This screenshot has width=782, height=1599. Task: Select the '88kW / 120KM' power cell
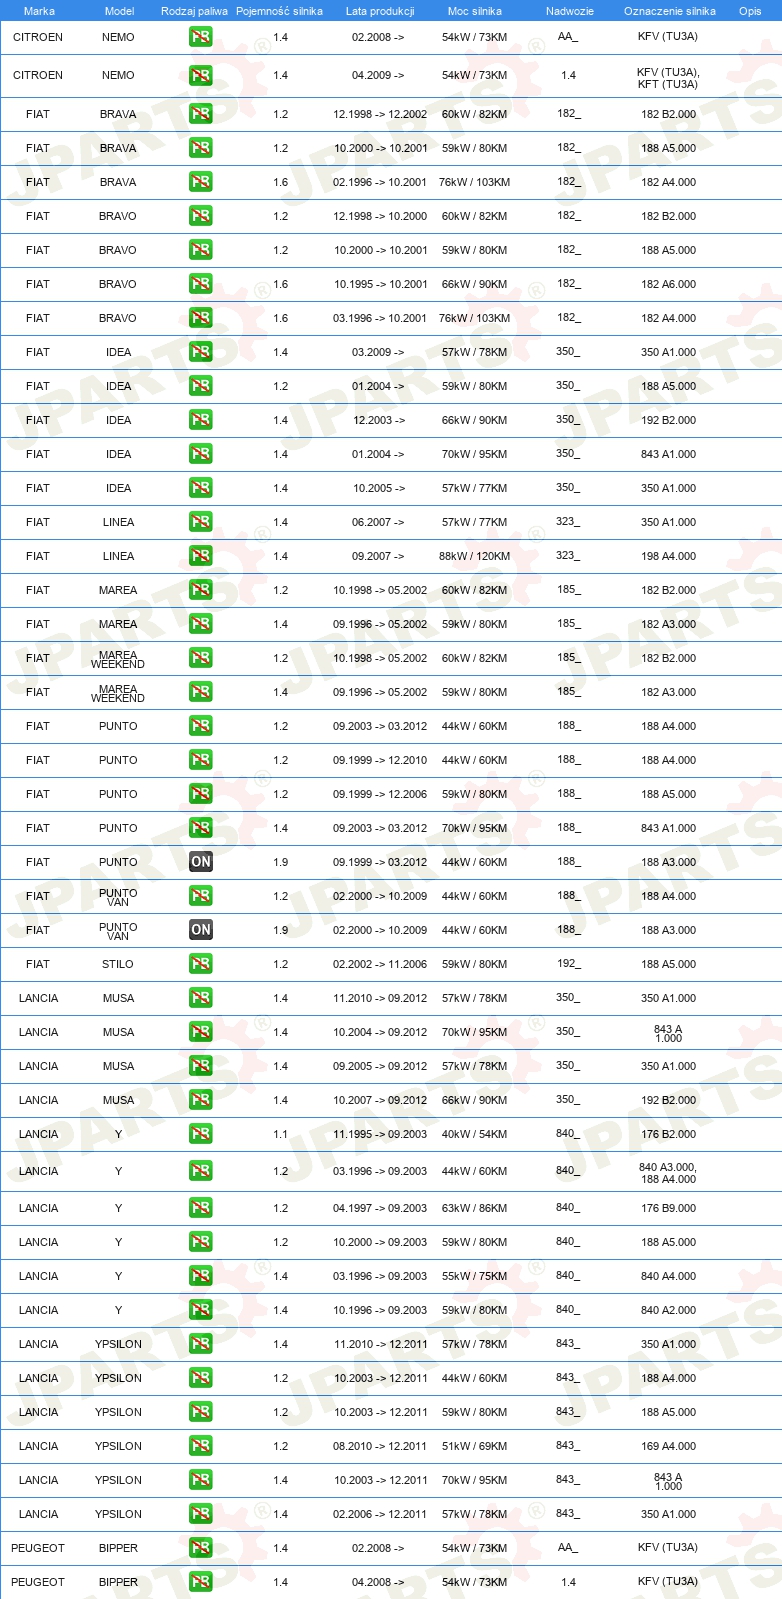tap(474, 556)
